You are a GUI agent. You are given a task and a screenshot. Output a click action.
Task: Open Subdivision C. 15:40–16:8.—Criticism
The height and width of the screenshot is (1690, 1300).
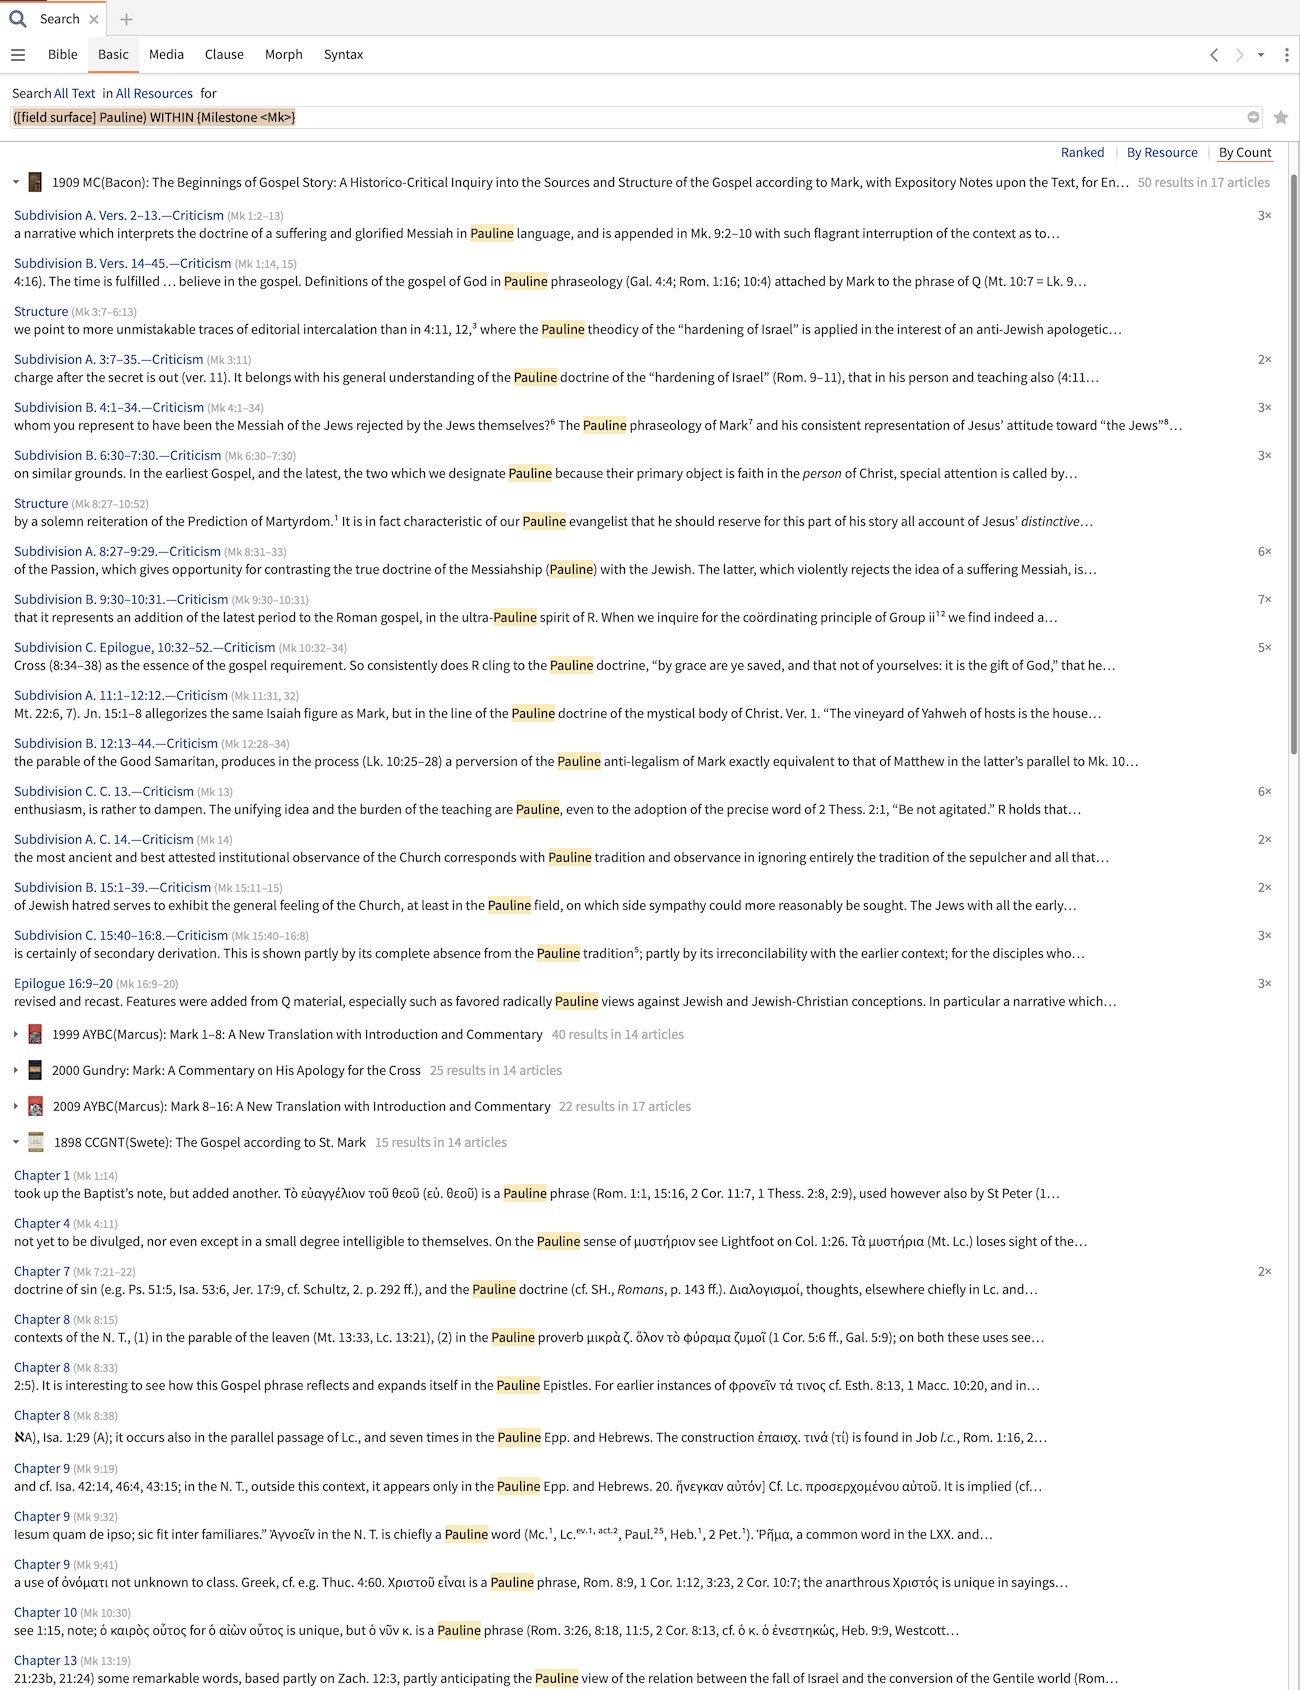[x=121, y=935]
